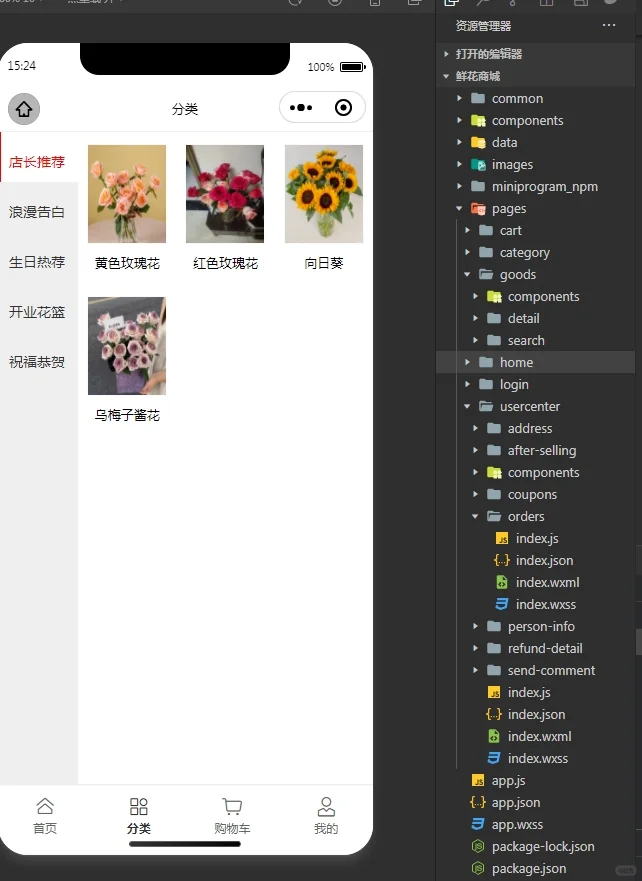The image size is (642, 881).
Task: Open the package-lock.json file icon
Action: coord(478,846)
